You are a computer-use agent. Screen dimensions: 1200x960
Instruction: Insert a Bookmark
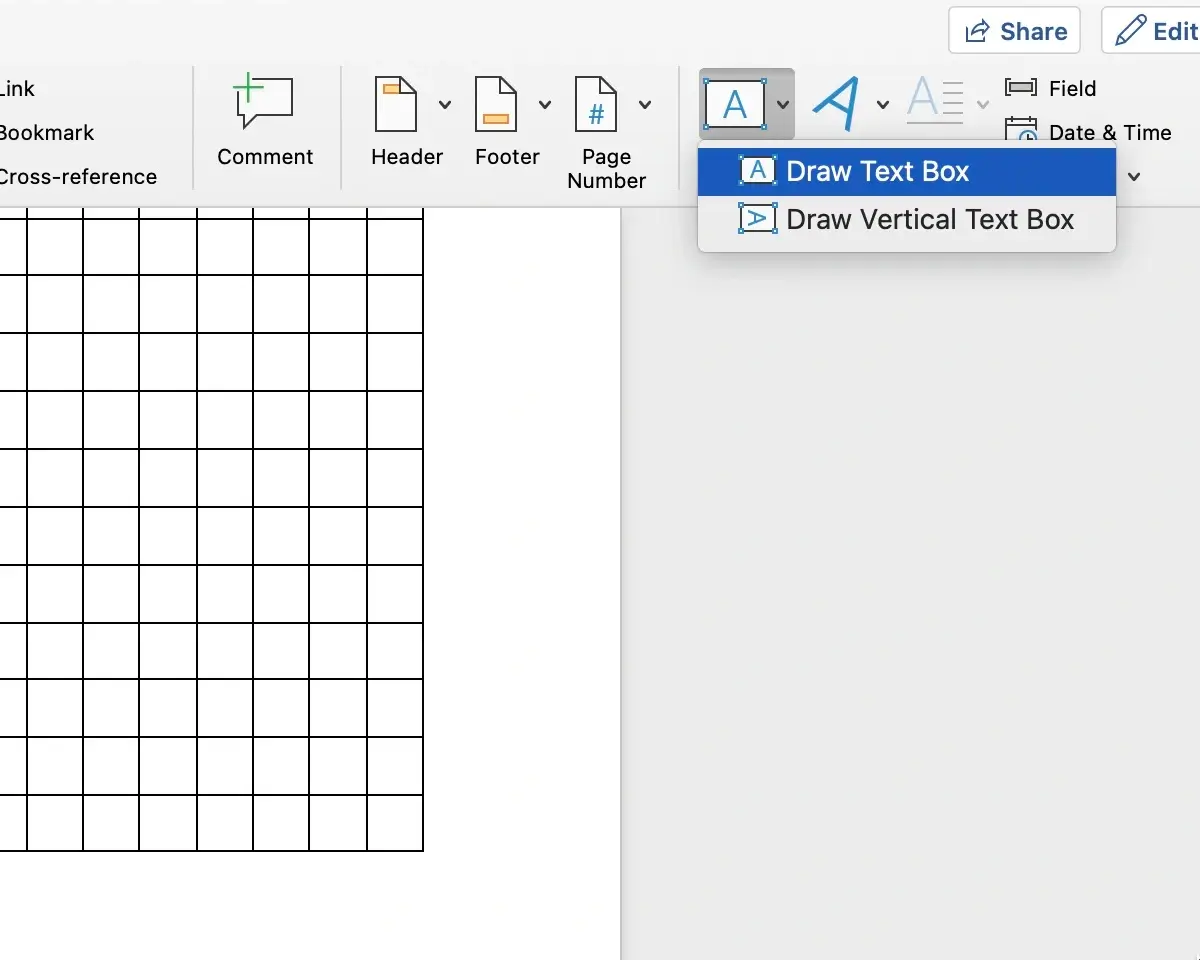[46, 132]
